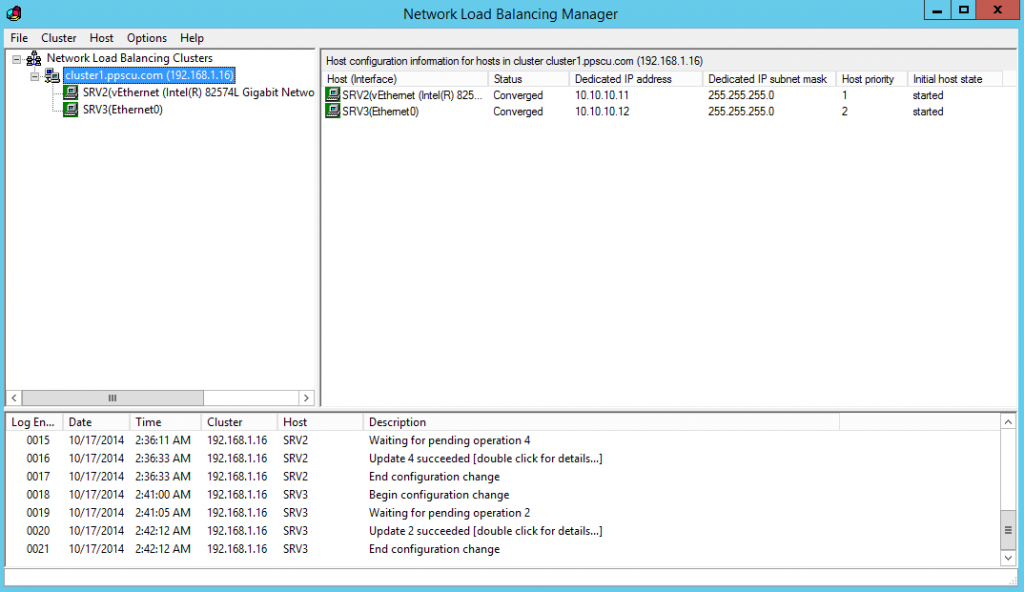Screen dimensions: 1024x592
Task: Collapse the cluster1.ppscu.com tree node
Action: pos(35,76)
